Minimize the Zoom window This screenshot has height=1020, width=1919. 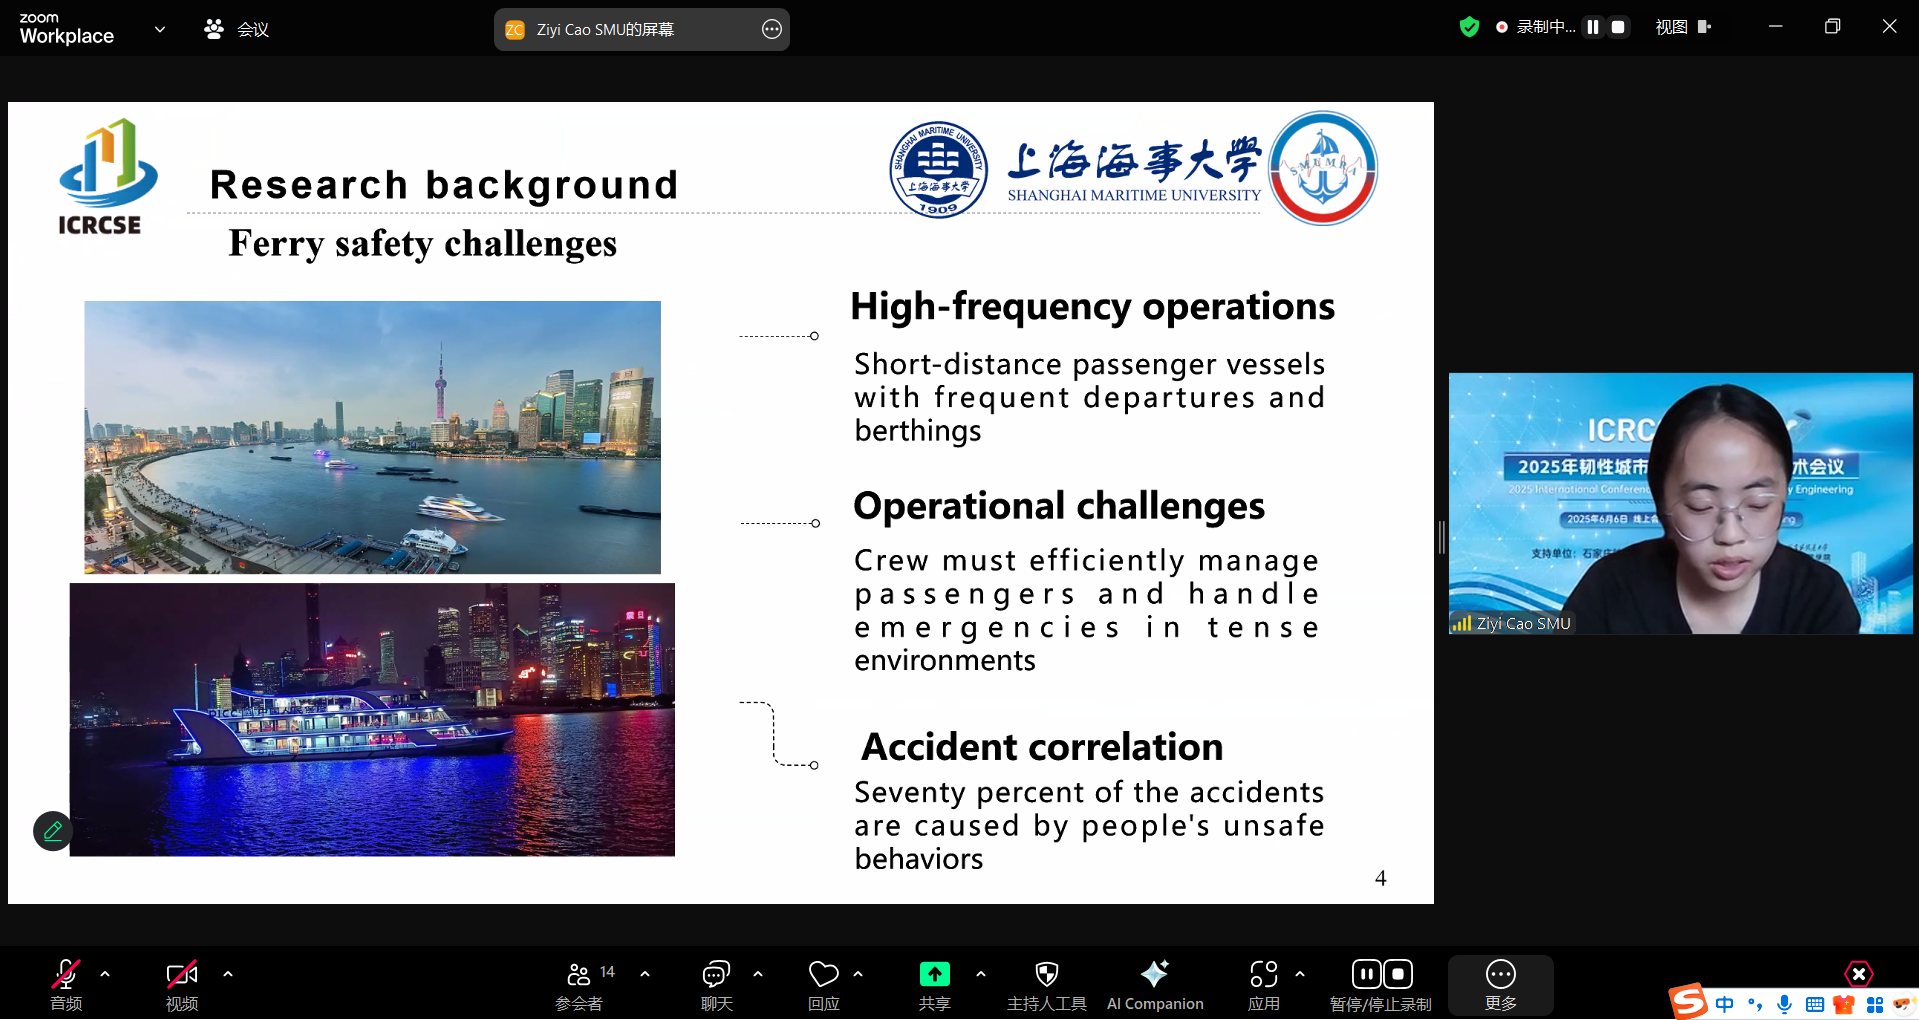tap(1775, 27)
